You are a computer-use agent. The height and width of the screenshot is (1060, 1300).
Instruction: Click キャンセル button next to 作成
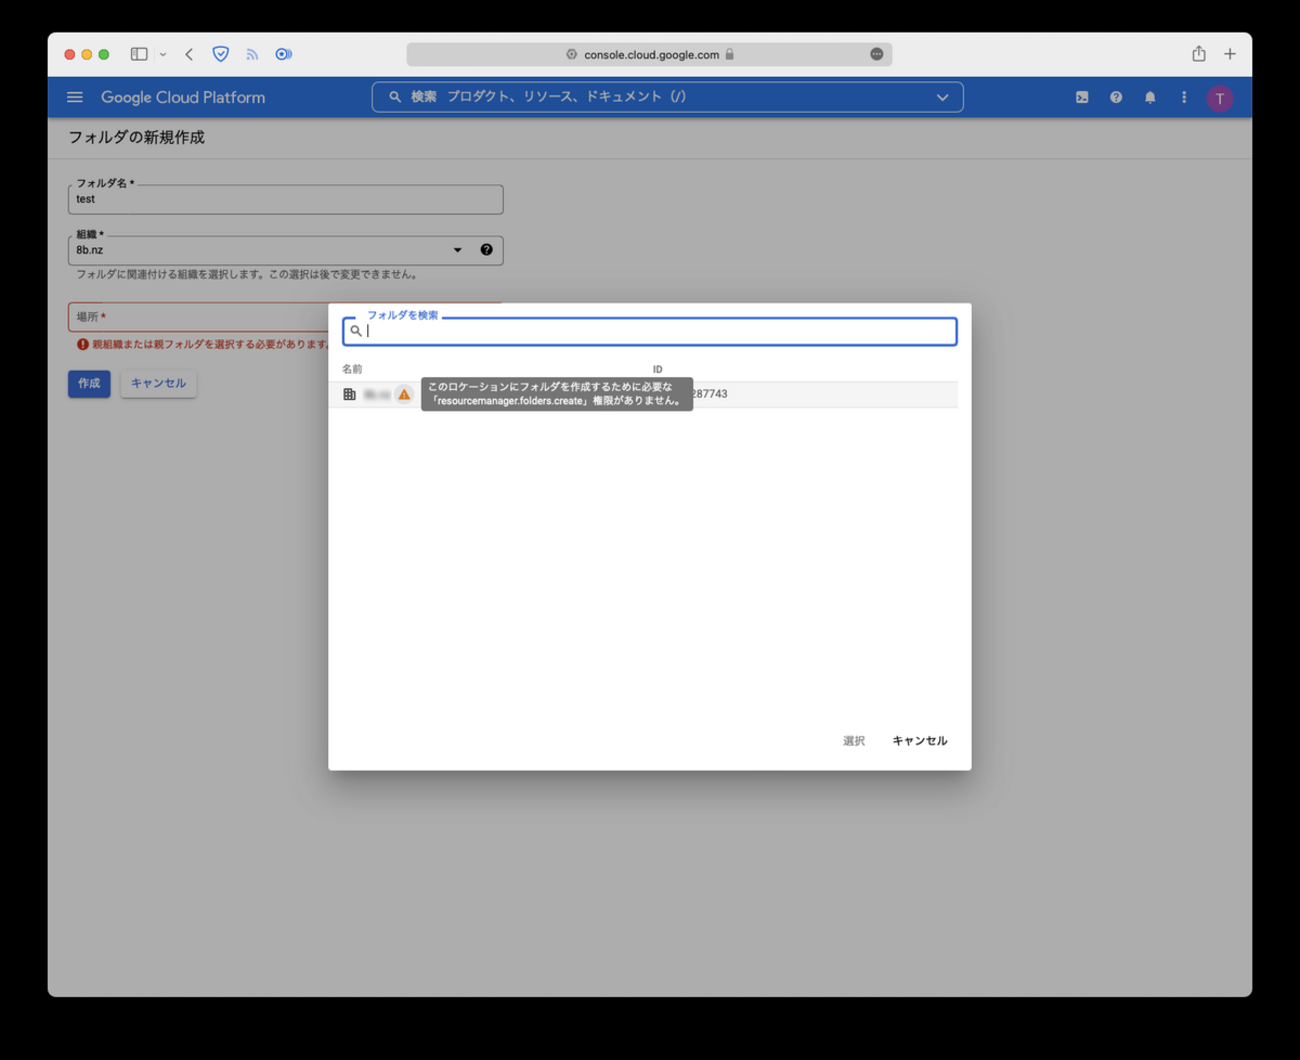click(158, 384)
